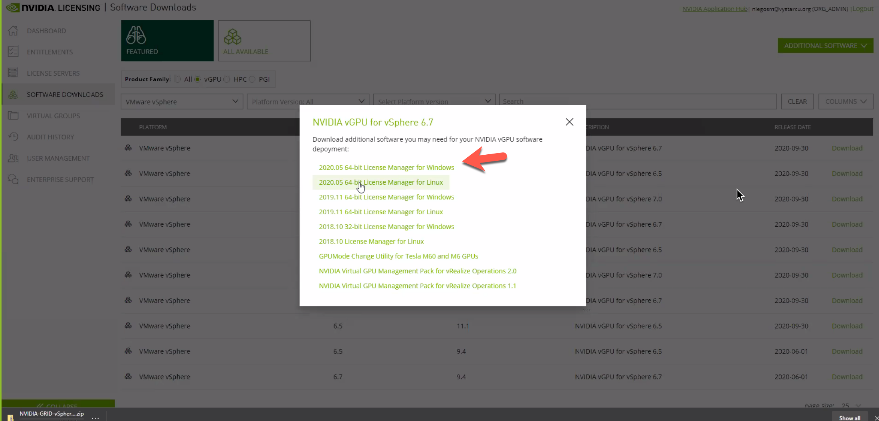Go to User Management in sidebar
879x421 pixels.
58,159
